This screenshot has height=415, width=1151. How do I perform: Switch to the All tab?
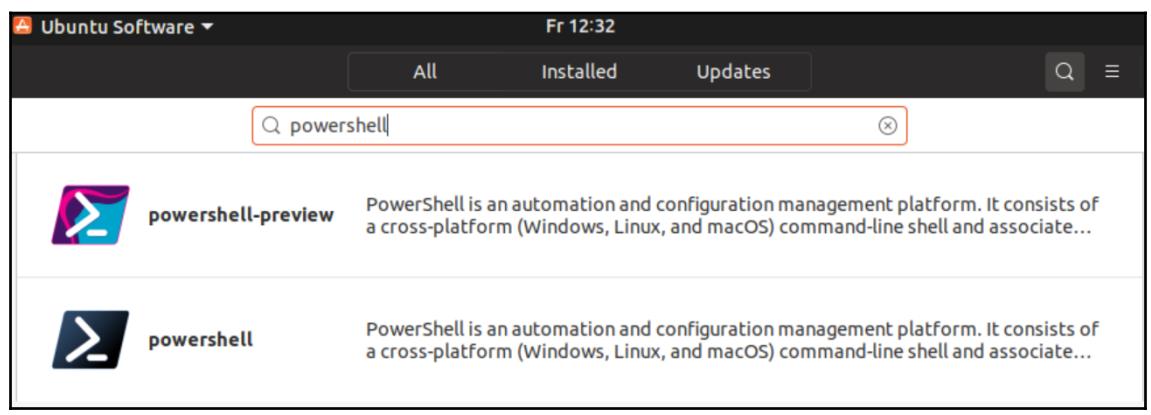(424, 72)
